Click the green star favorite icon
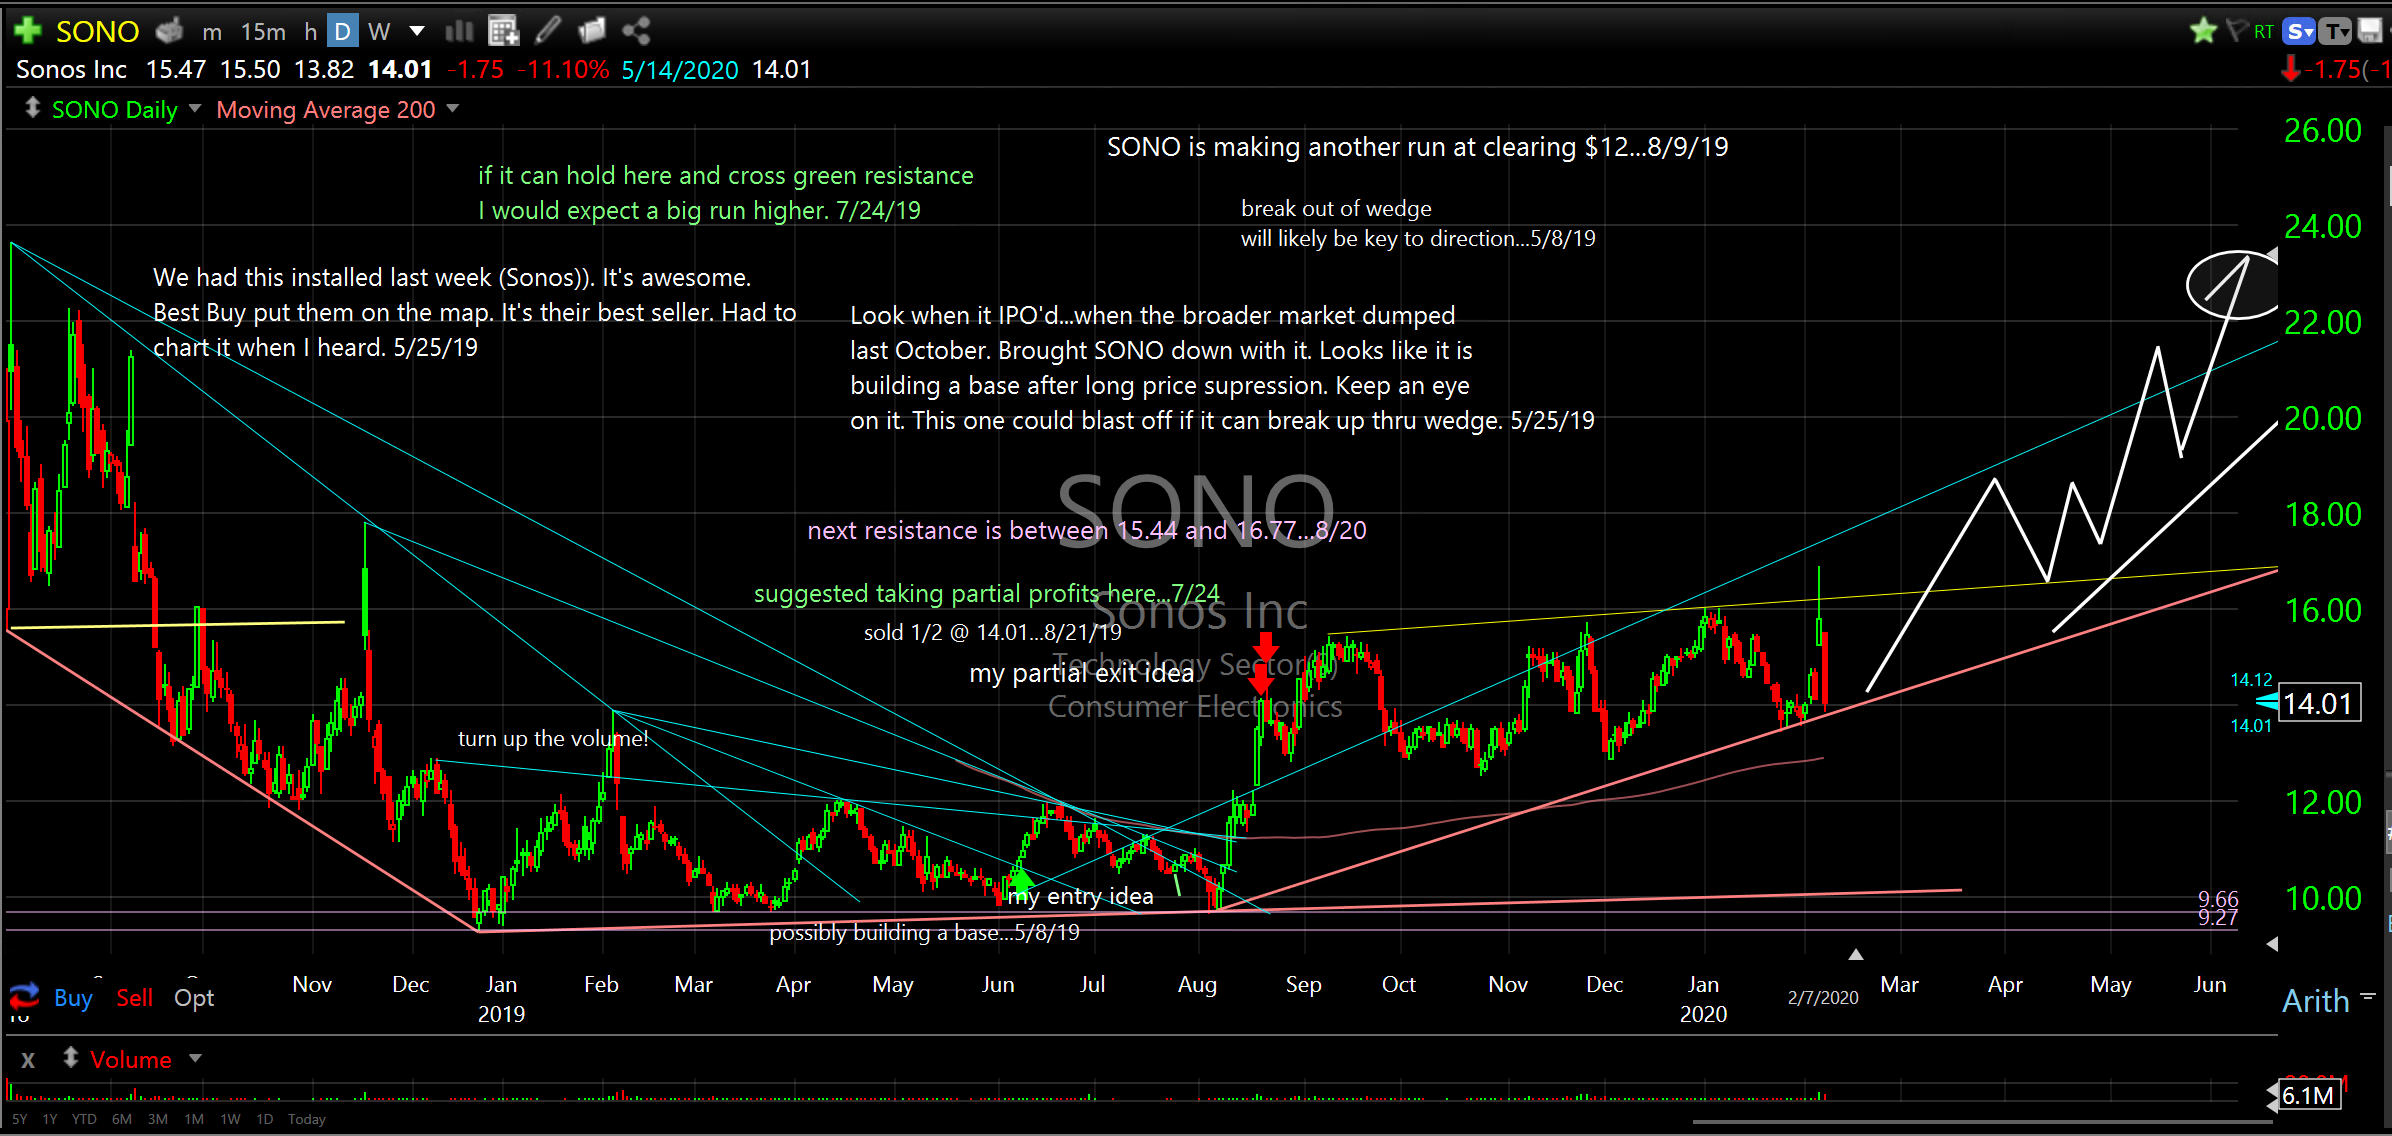This screenshot has width=2392, height=1136. coord(2203,31)
